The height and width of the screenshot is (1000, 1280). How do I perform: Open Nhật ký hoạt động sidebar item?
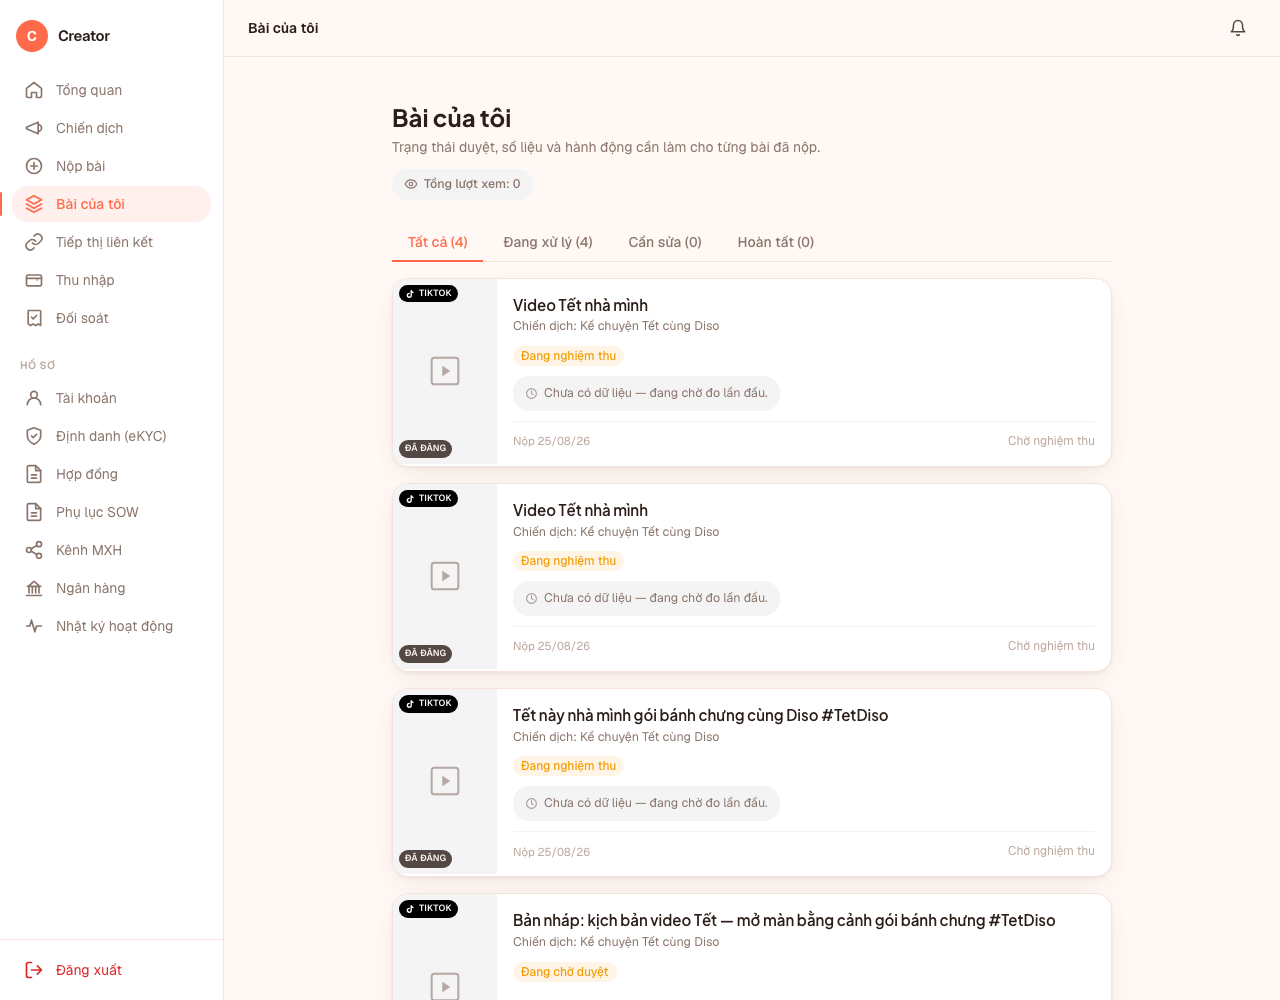[x=111, y=626]
